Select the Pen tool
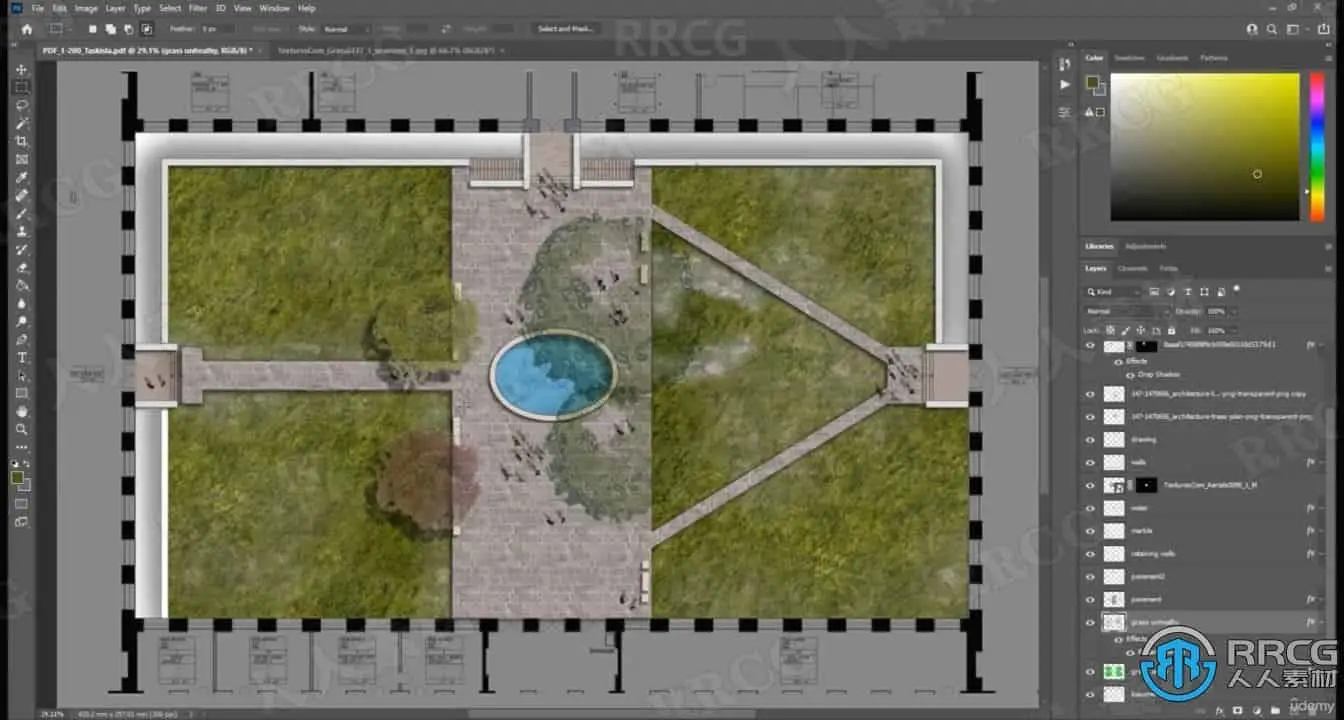 (x=22, y=340)
